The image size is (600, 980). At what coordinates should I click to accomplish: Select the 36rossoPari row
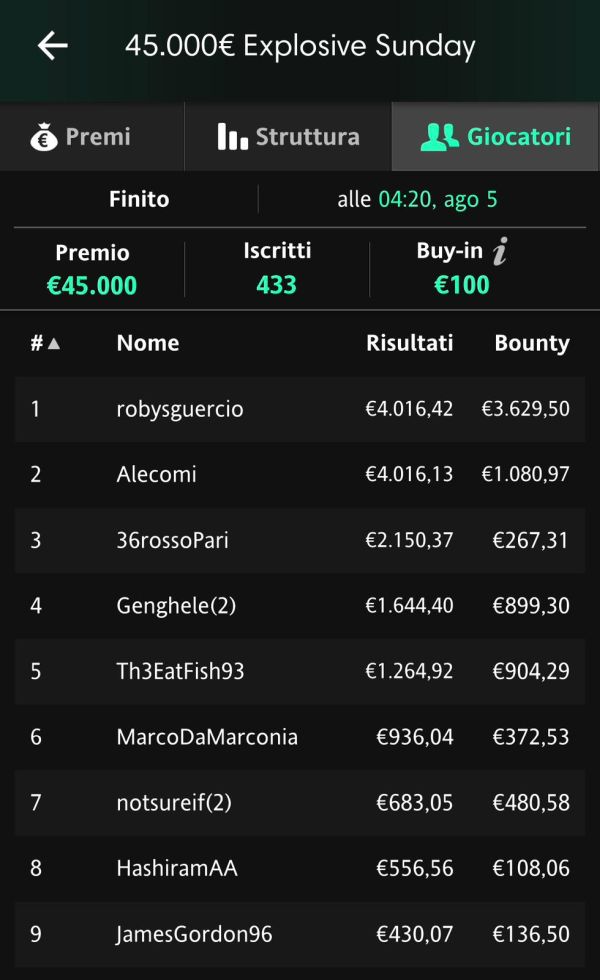click(300, 540)
